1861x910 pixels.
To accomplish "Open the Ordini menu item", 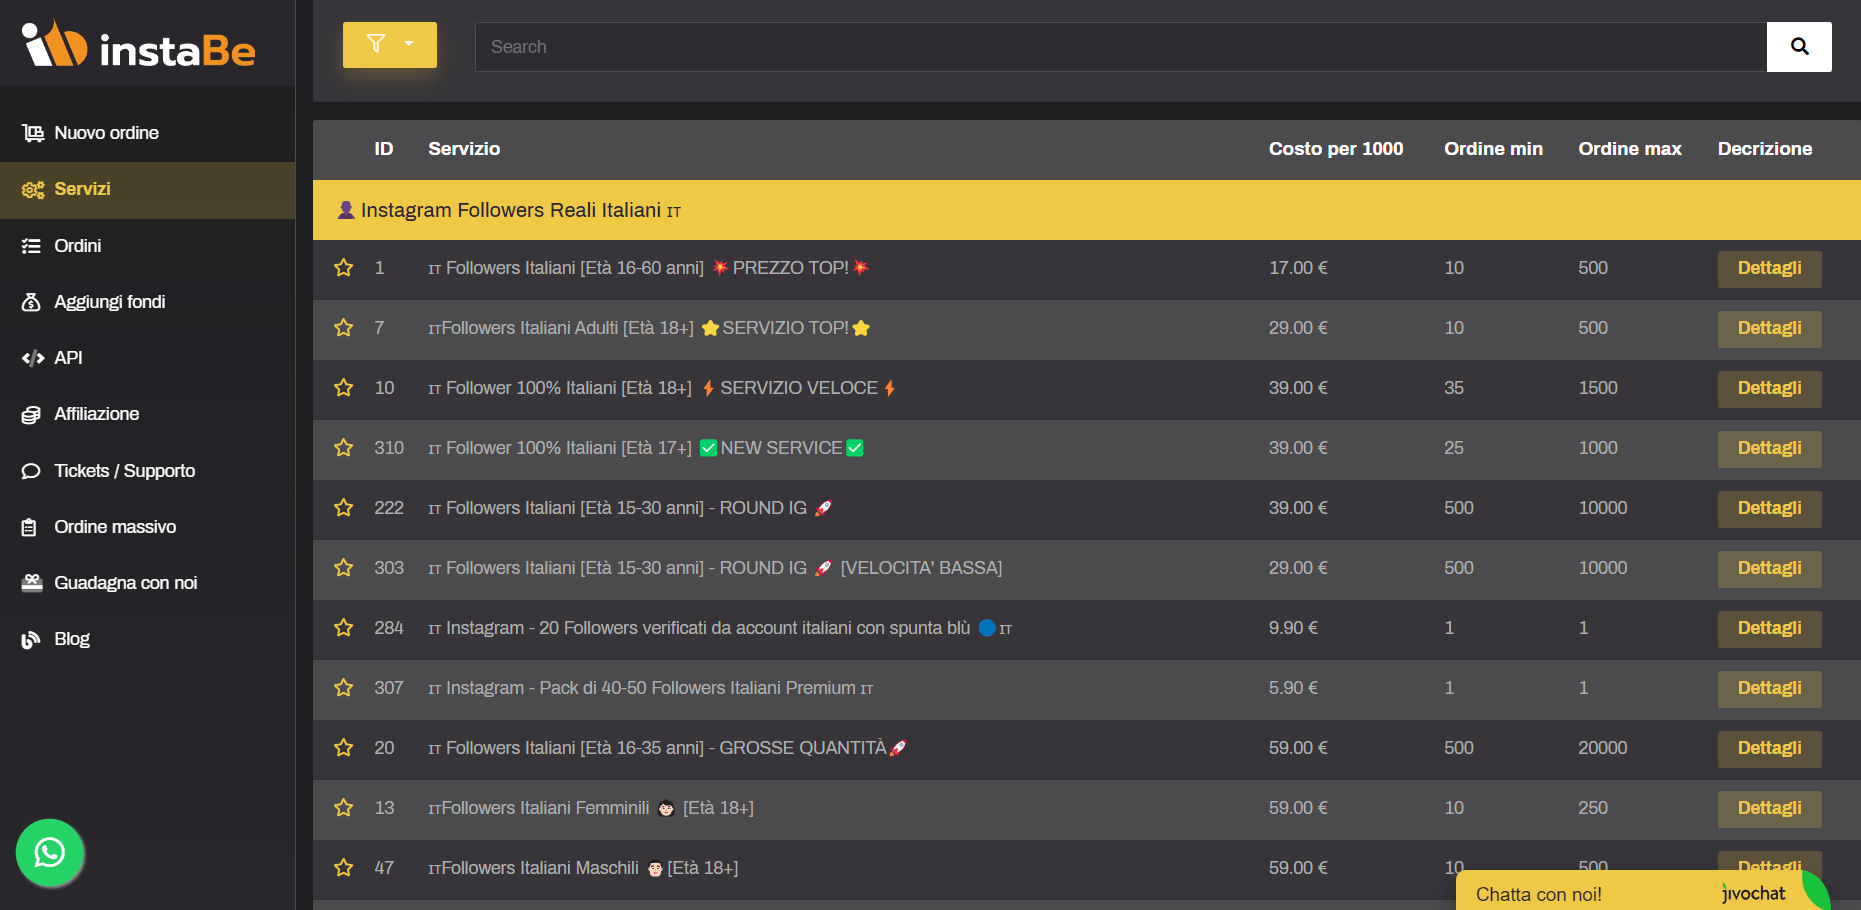I will [x=77, y=246].
